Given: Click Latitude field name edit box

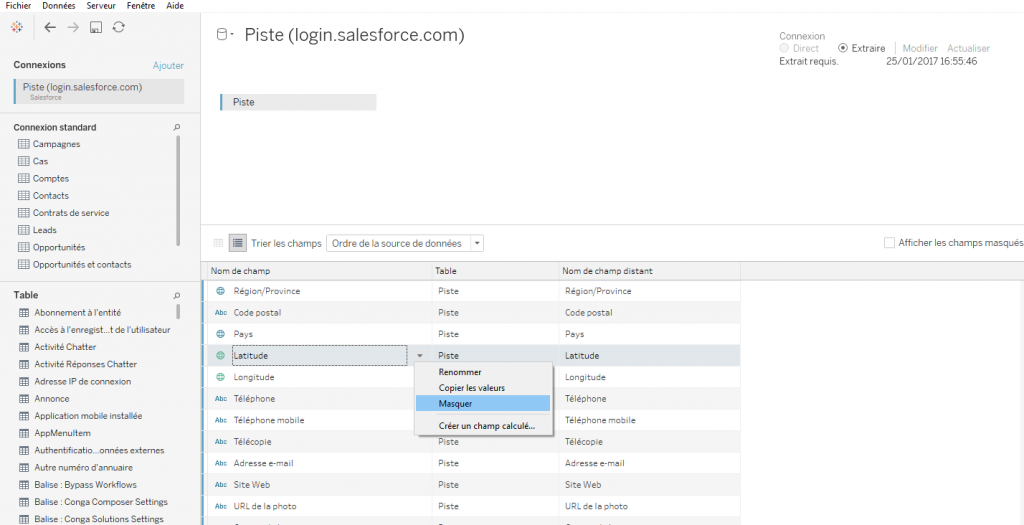Looking at the screenshot, I should (x=319, y=356).
